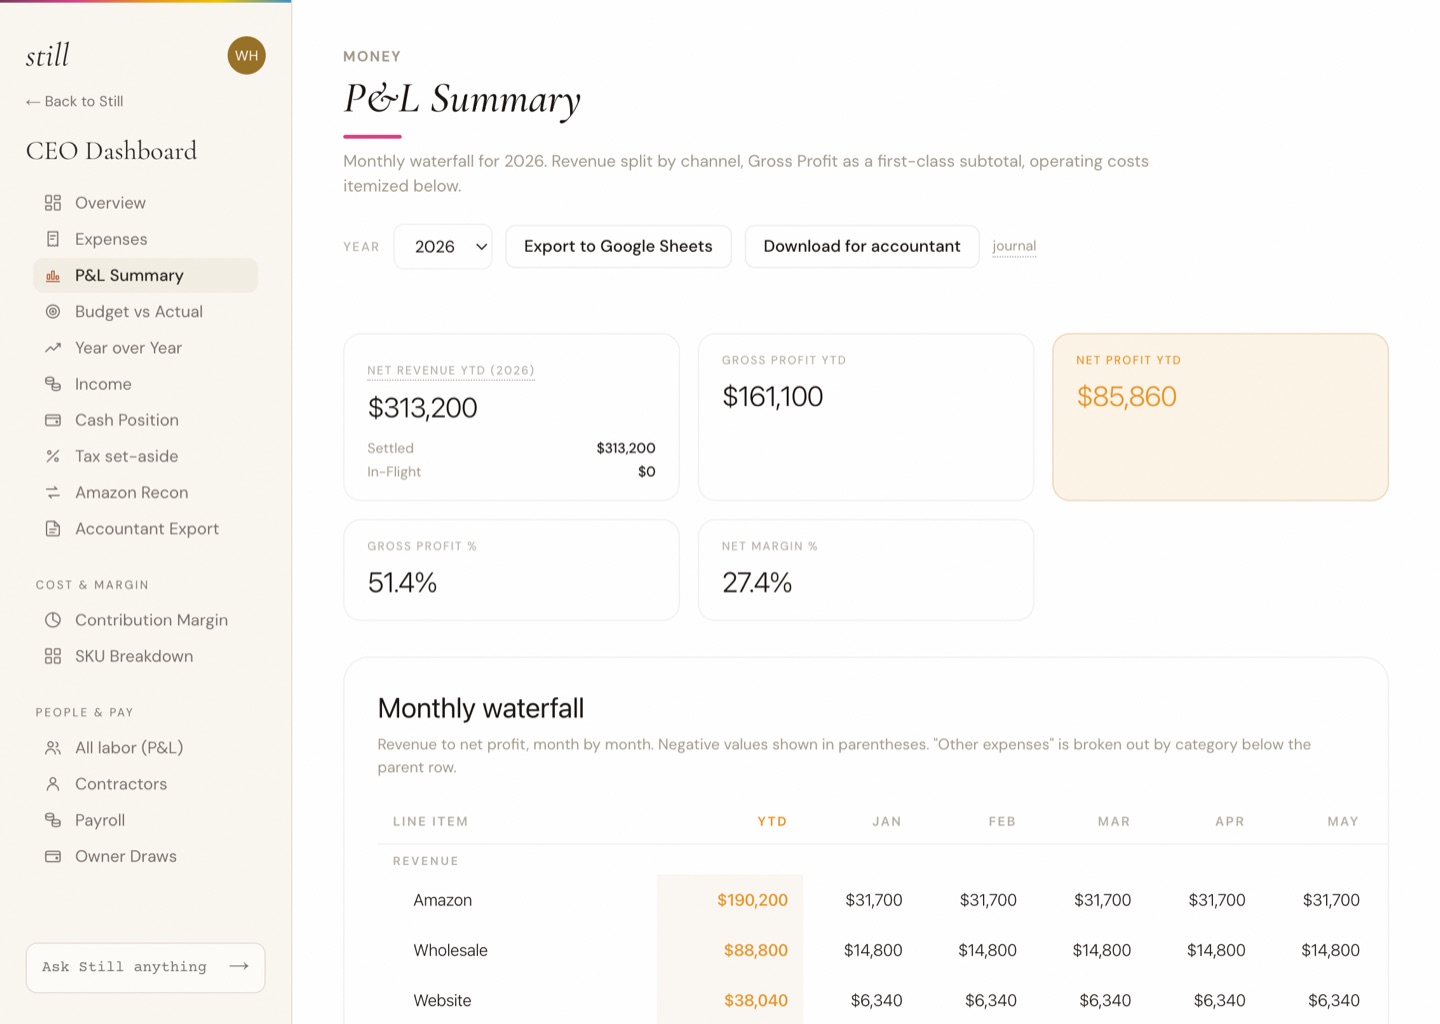Click the Owner Draws wallet icon

click(53, 856)
